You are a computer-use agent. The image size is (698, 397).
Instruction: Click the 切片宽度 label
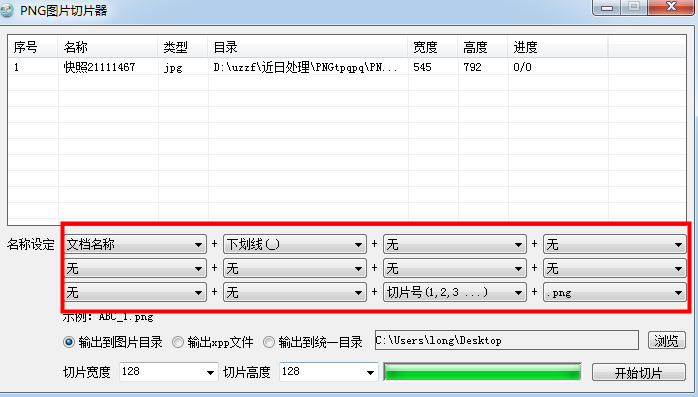[87, 372]
